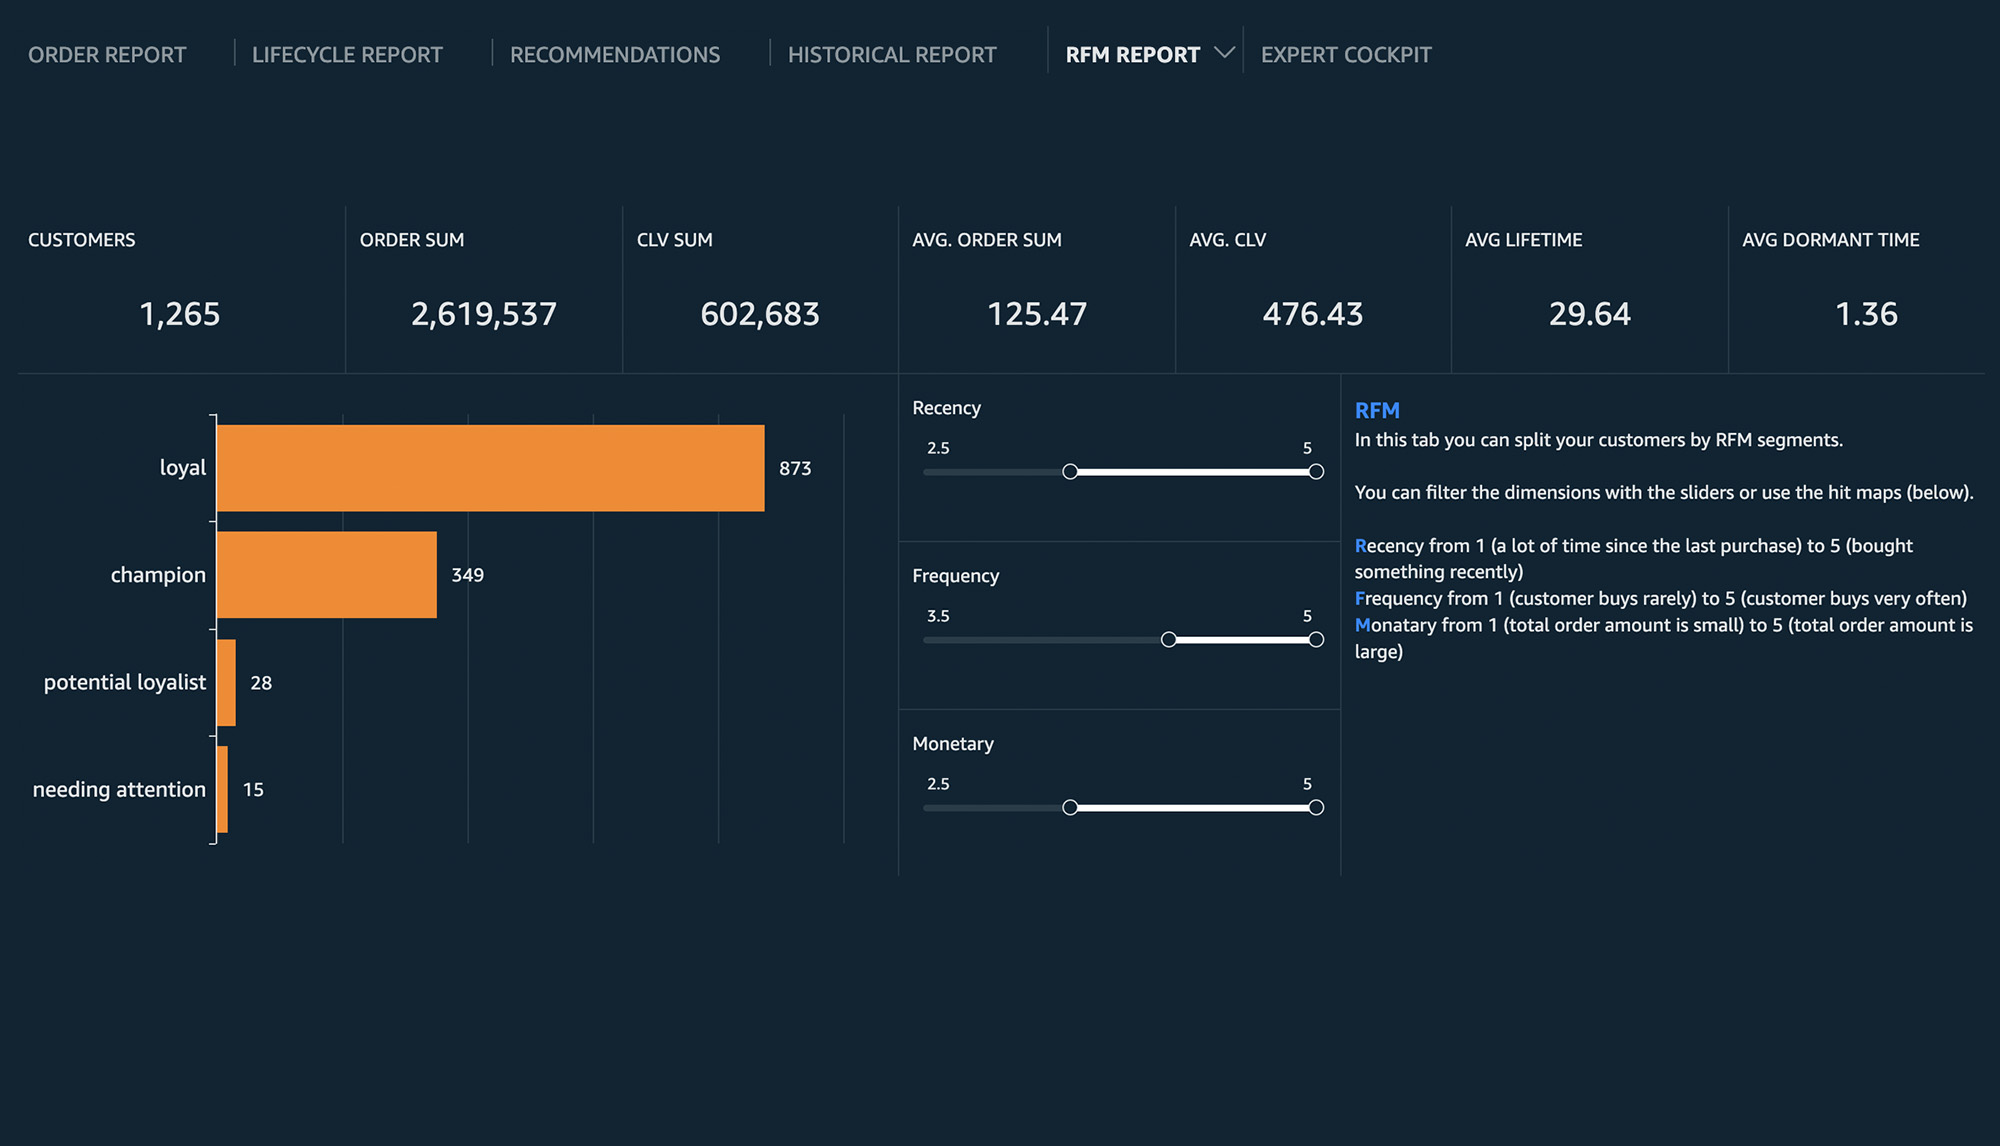Click the Monetary slider left handle
The width and height of the screenshot is (2000, 1146).
coord(1070,807)
